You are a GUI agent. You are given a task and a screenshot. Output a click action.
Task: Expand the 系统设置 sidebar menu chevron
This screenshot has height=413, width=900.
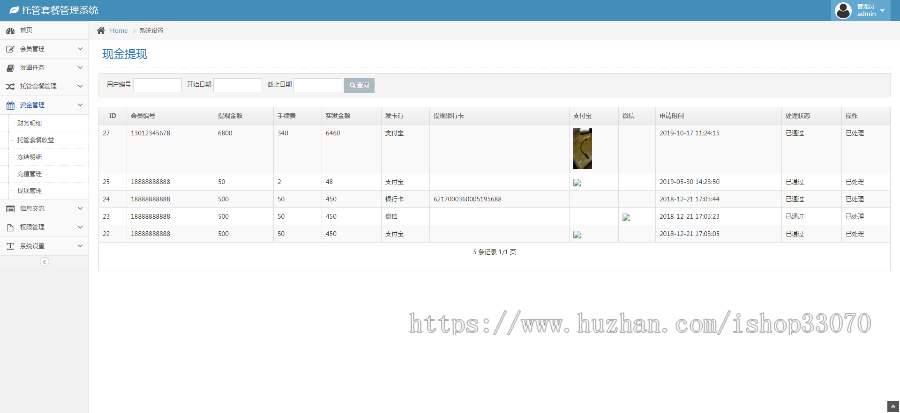pyautogui.click(x=80, y=246)
